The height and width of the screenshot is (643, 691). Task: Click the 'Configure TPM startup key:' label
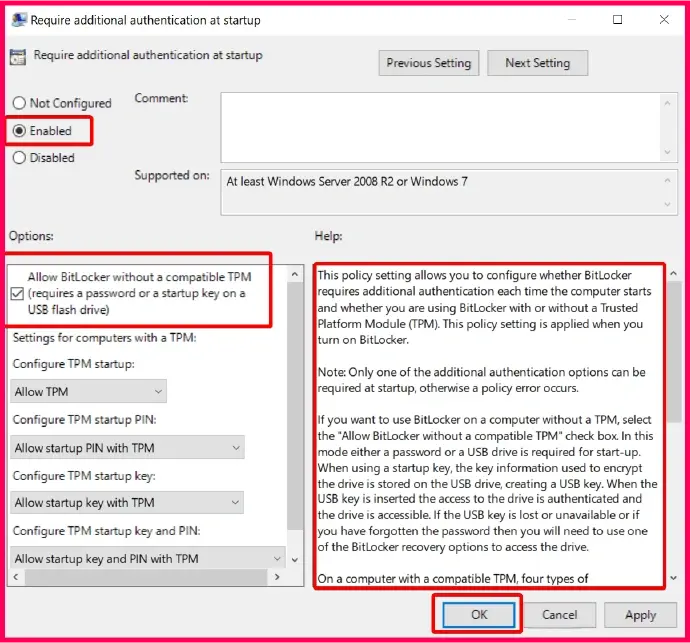(84, 476)
